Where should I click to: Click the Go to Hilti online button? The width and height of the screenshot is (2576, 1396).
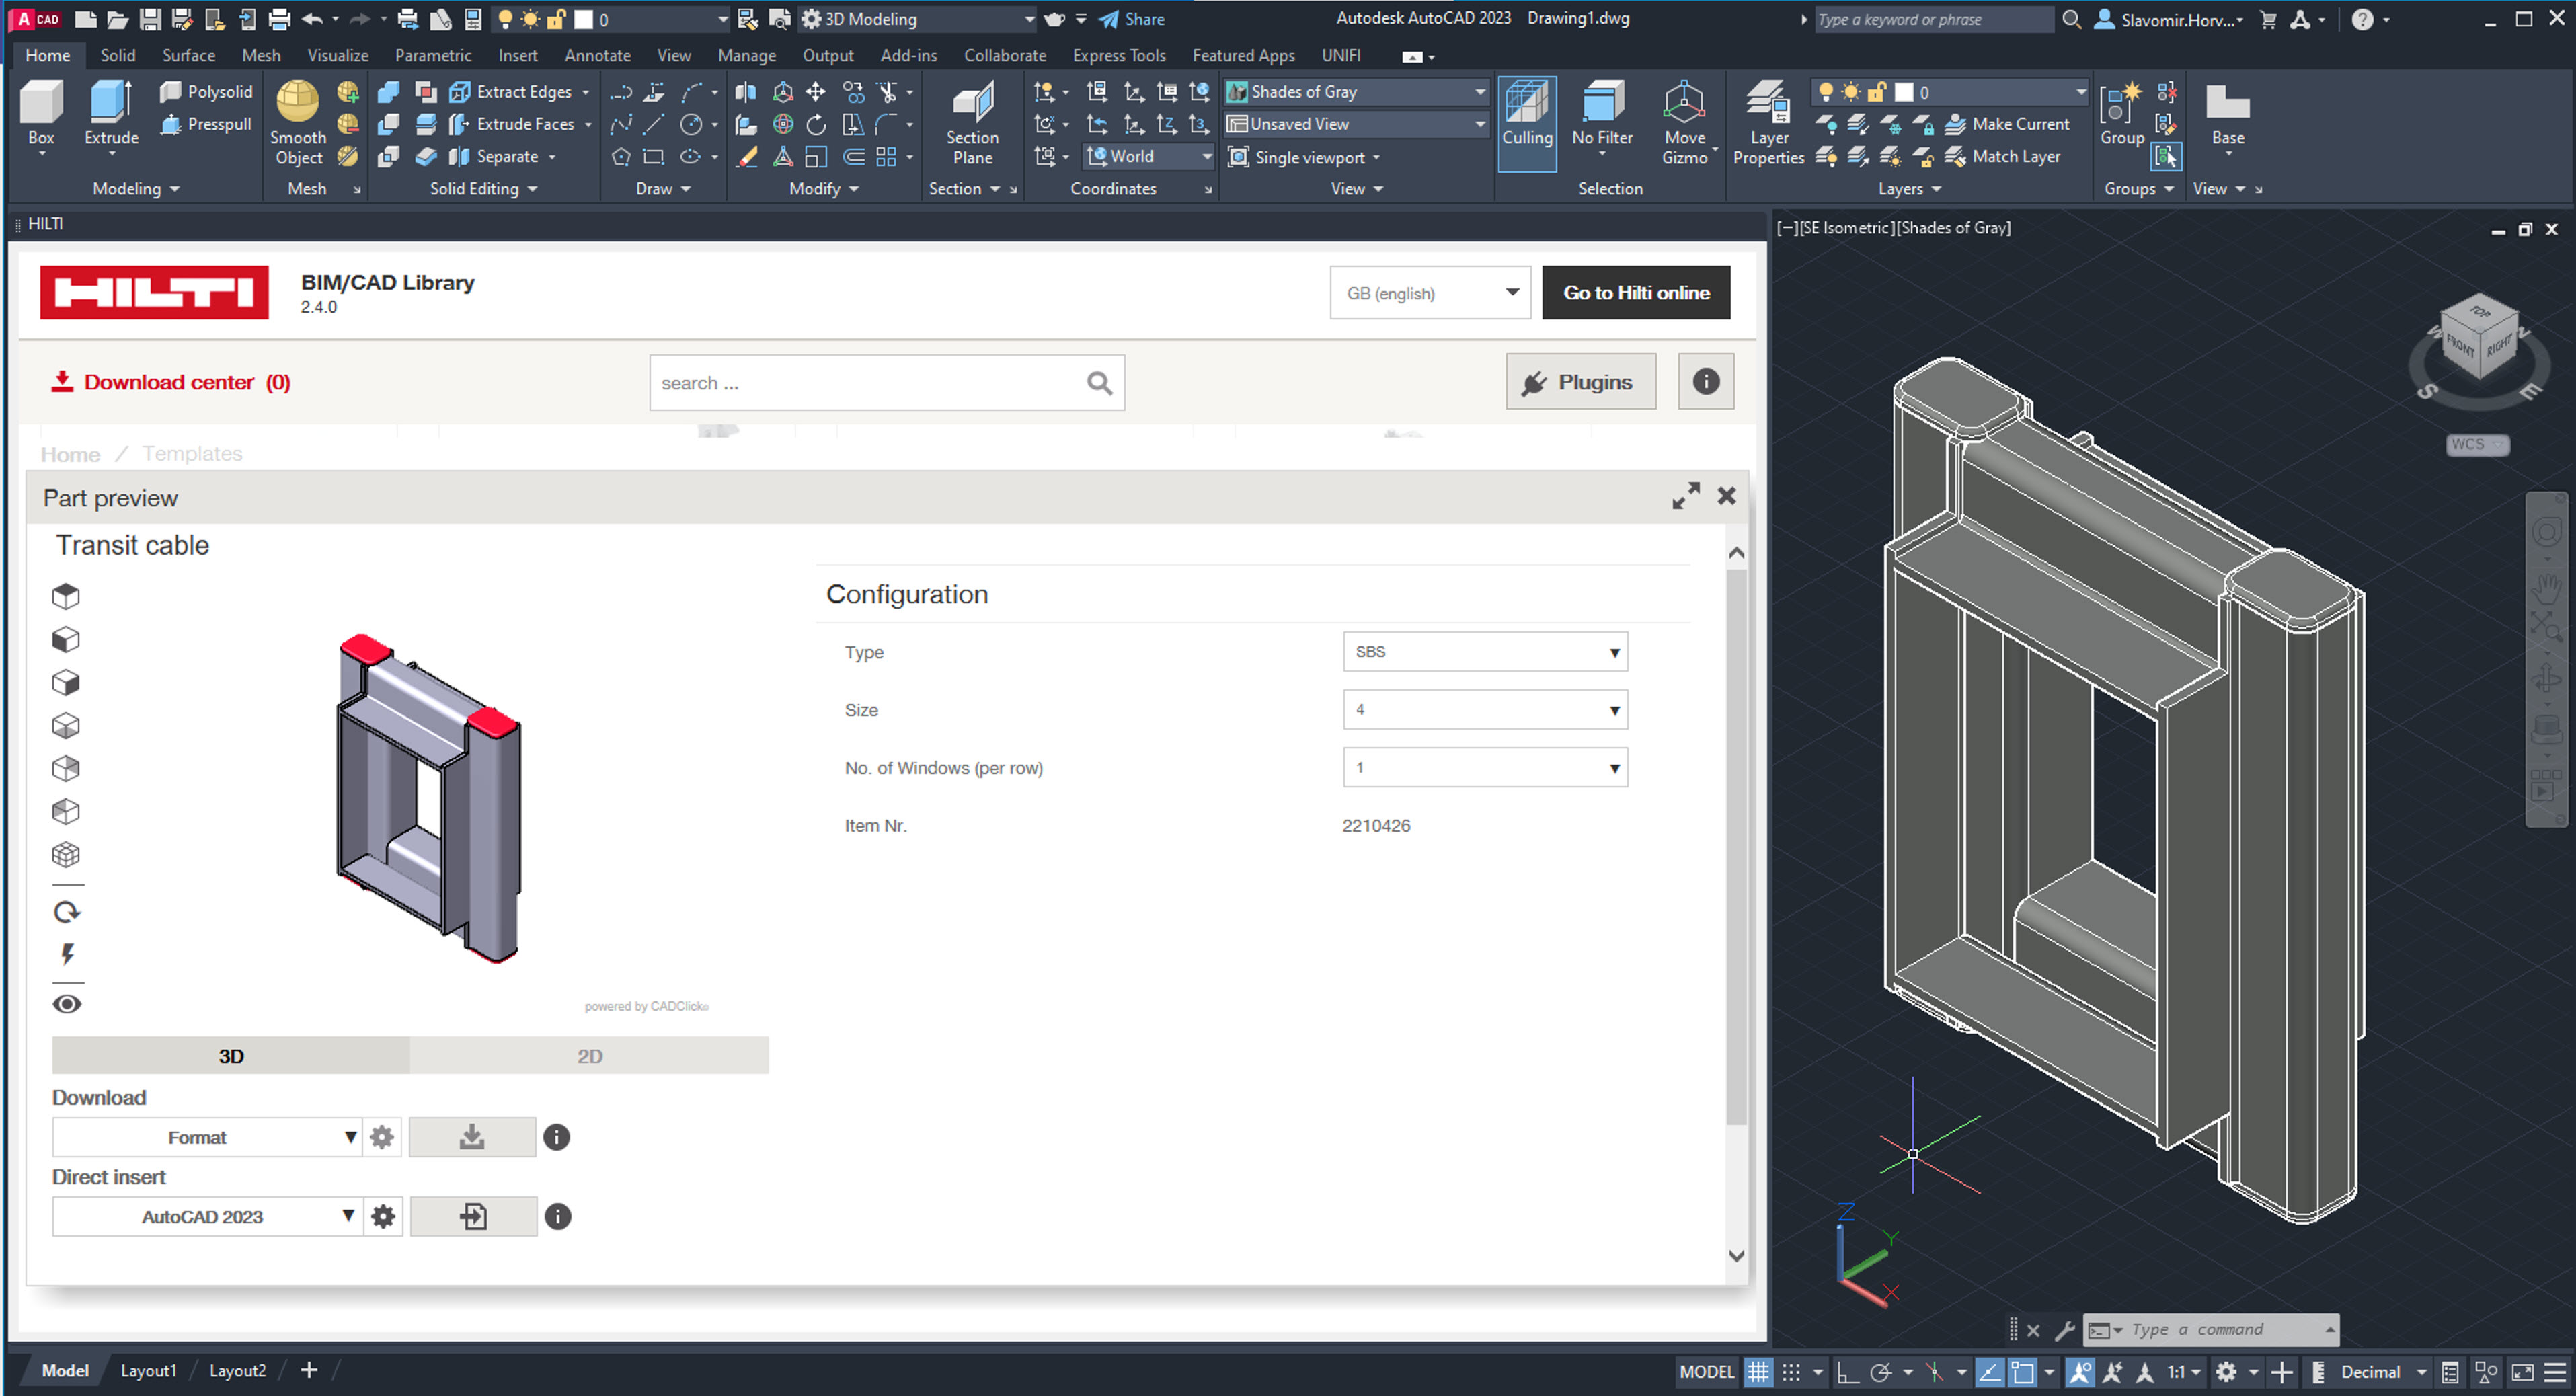[1635, 293]
